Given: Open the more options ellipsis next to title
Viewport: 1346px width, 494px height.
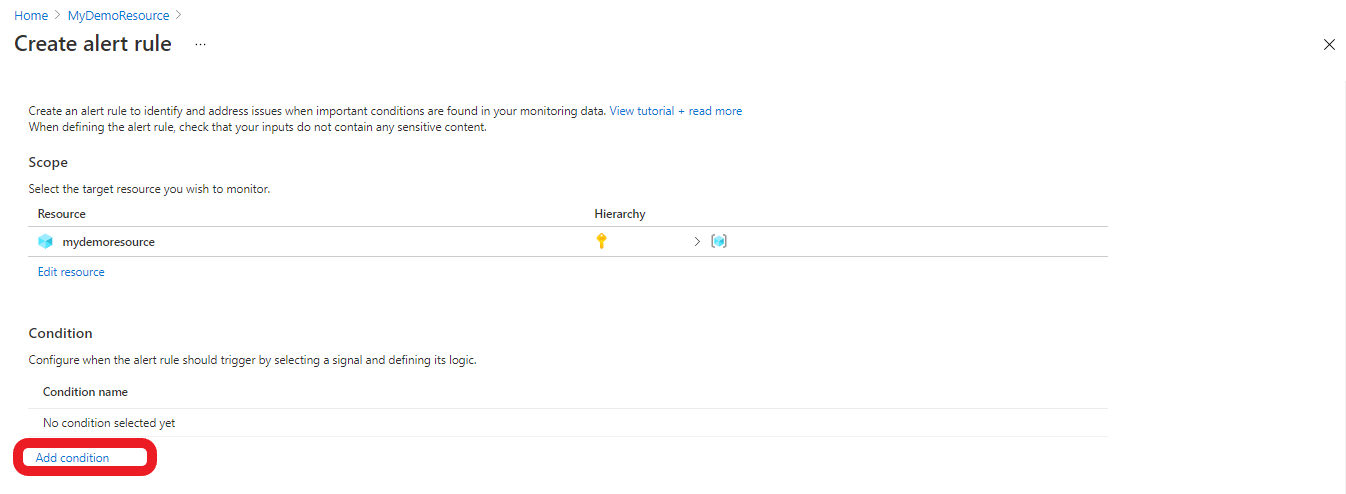Looking at the screenshot, I should [x=200, y=44].
